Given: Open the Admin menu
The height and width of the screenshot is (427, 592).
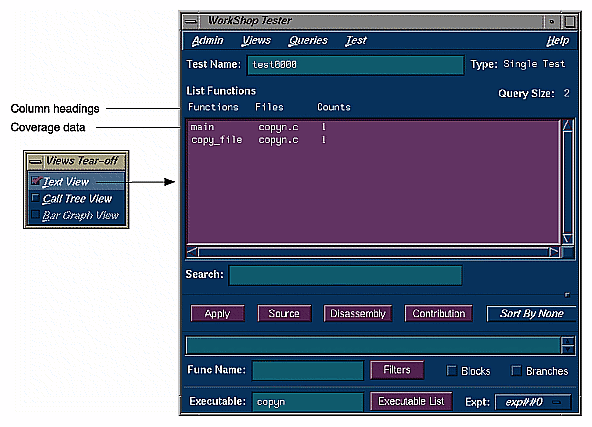Looking at the screenshot, I should point(207,40).
